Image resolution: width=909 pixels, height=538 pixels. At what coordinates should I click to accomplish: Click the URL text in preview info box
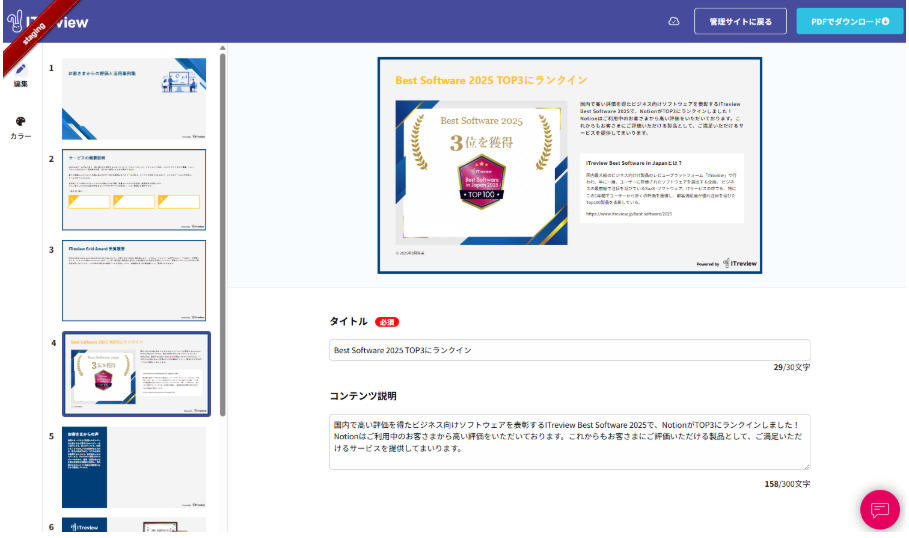629,214
